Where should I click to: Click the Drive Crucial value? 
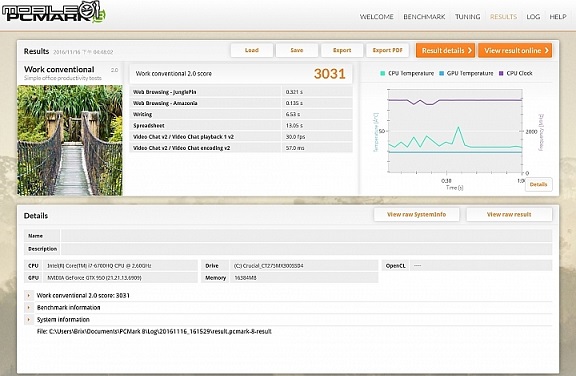[304, 265]
